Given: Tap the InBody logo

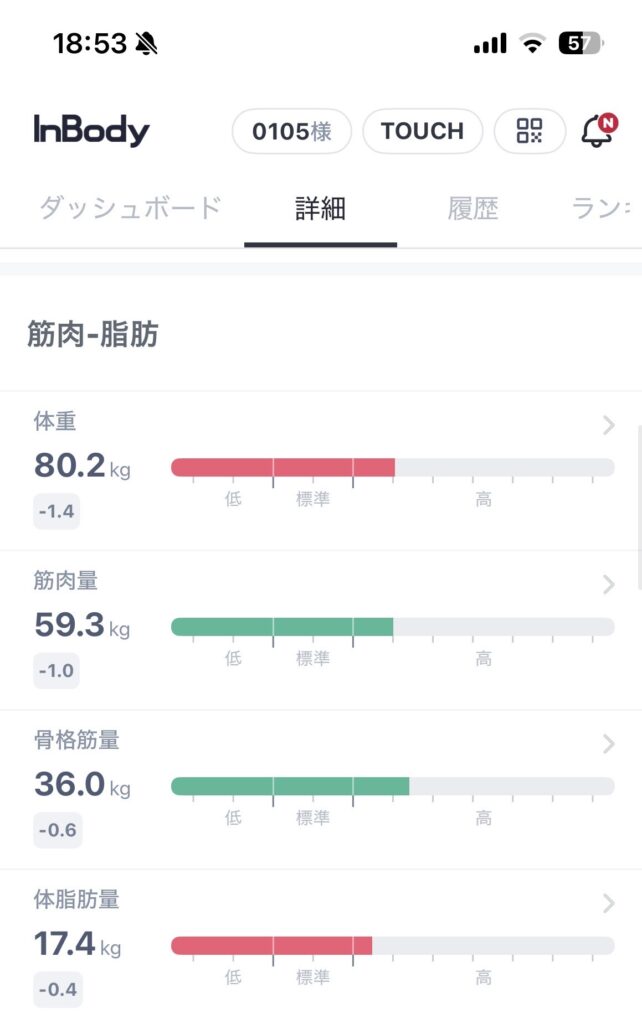Looking at the screenshot, I should point(91,131).
